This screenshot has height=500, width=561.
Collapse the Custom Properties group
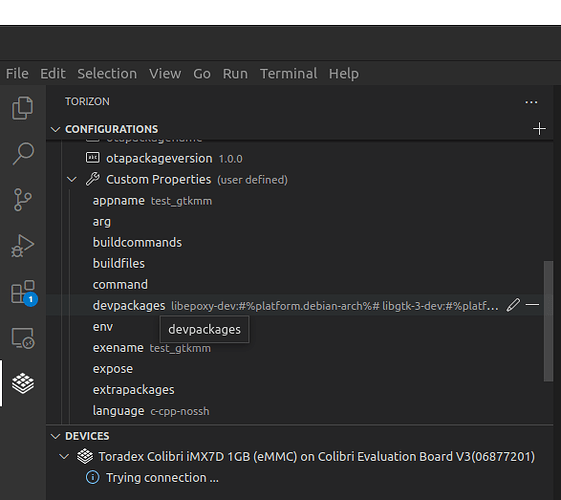point(72,179)
